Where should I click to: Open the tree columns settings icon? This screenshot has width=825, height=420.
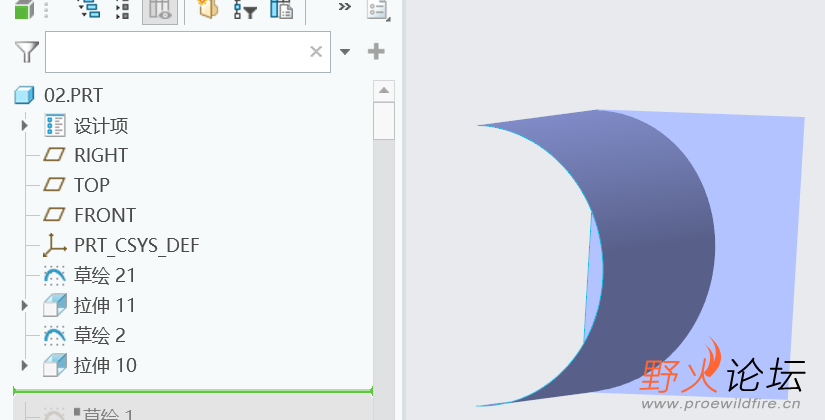click(281, 9)
